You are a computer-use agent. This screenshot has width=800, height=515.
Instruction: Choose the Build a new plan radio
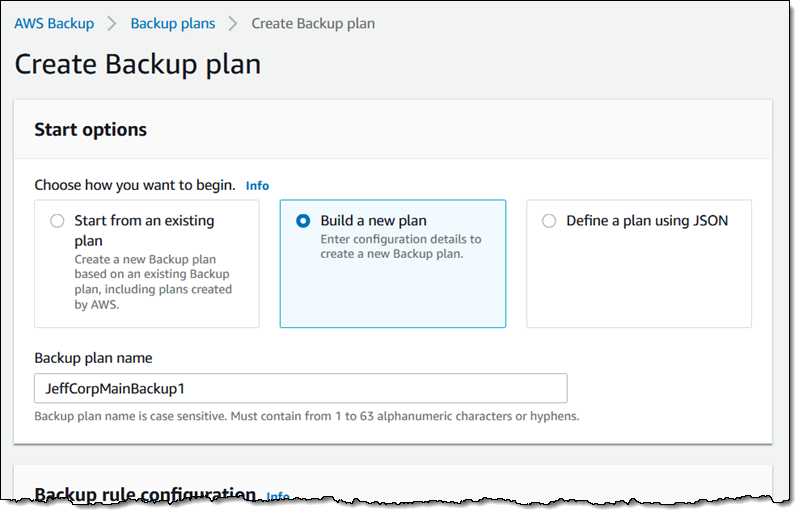pyautogui.click(x=303, y=221)
